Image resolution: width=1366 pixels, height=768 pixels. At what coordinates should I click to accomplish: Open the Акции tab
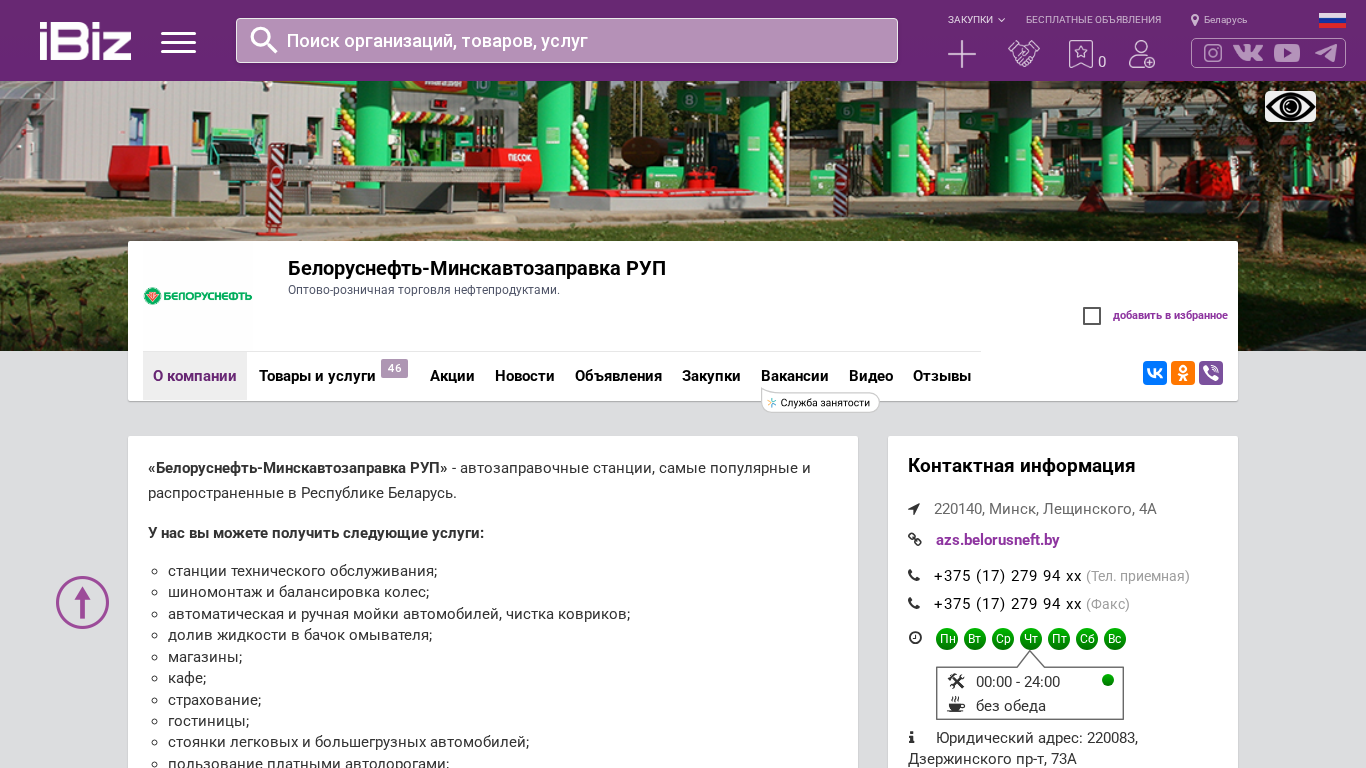point(452,376)
